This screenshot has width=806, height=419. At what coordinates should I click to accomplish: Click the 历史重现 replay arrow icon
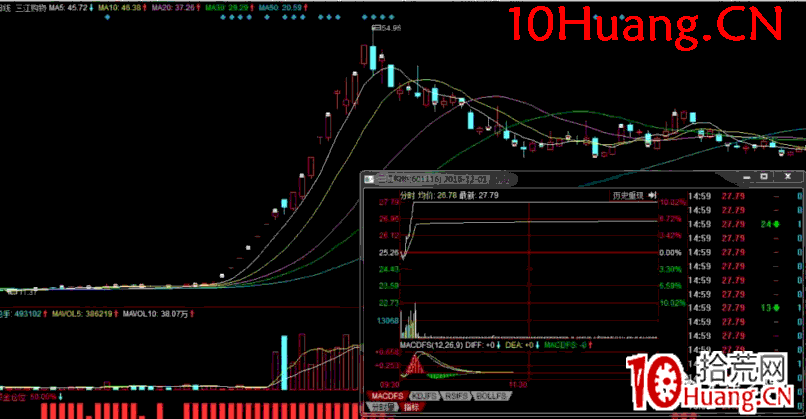point(652,195)
